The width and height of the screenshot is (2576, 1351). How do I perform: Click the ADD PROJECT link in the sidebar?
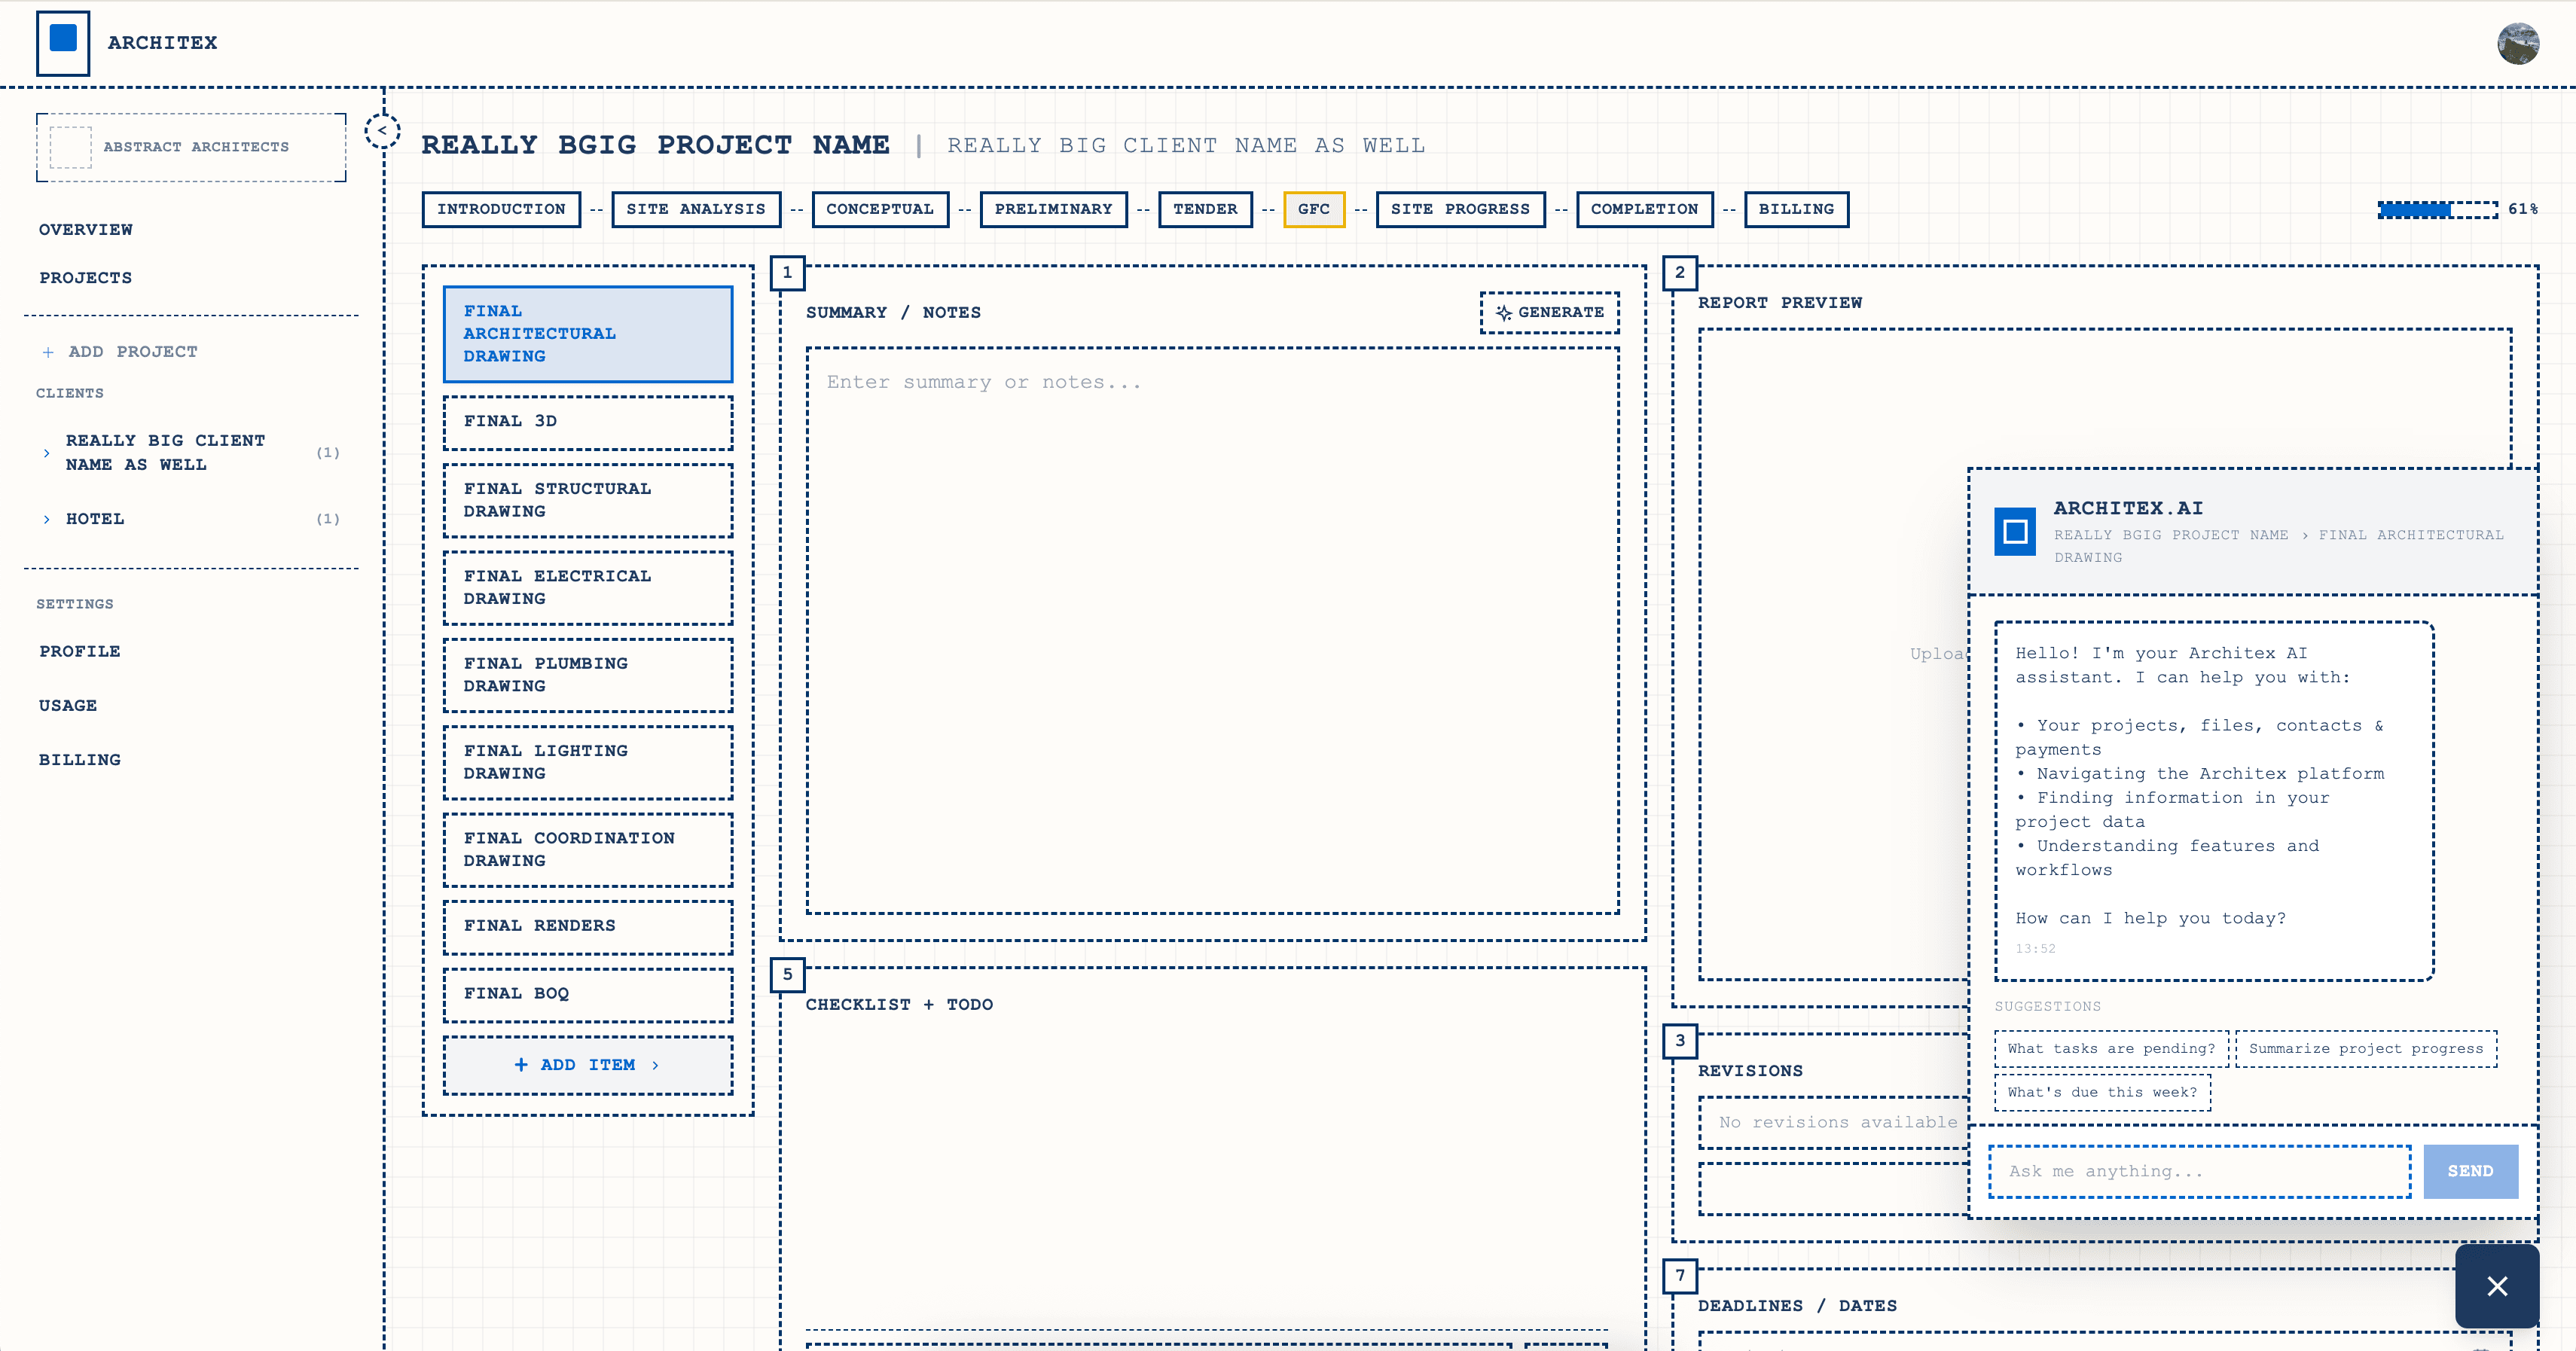click(x=119, y=351)
